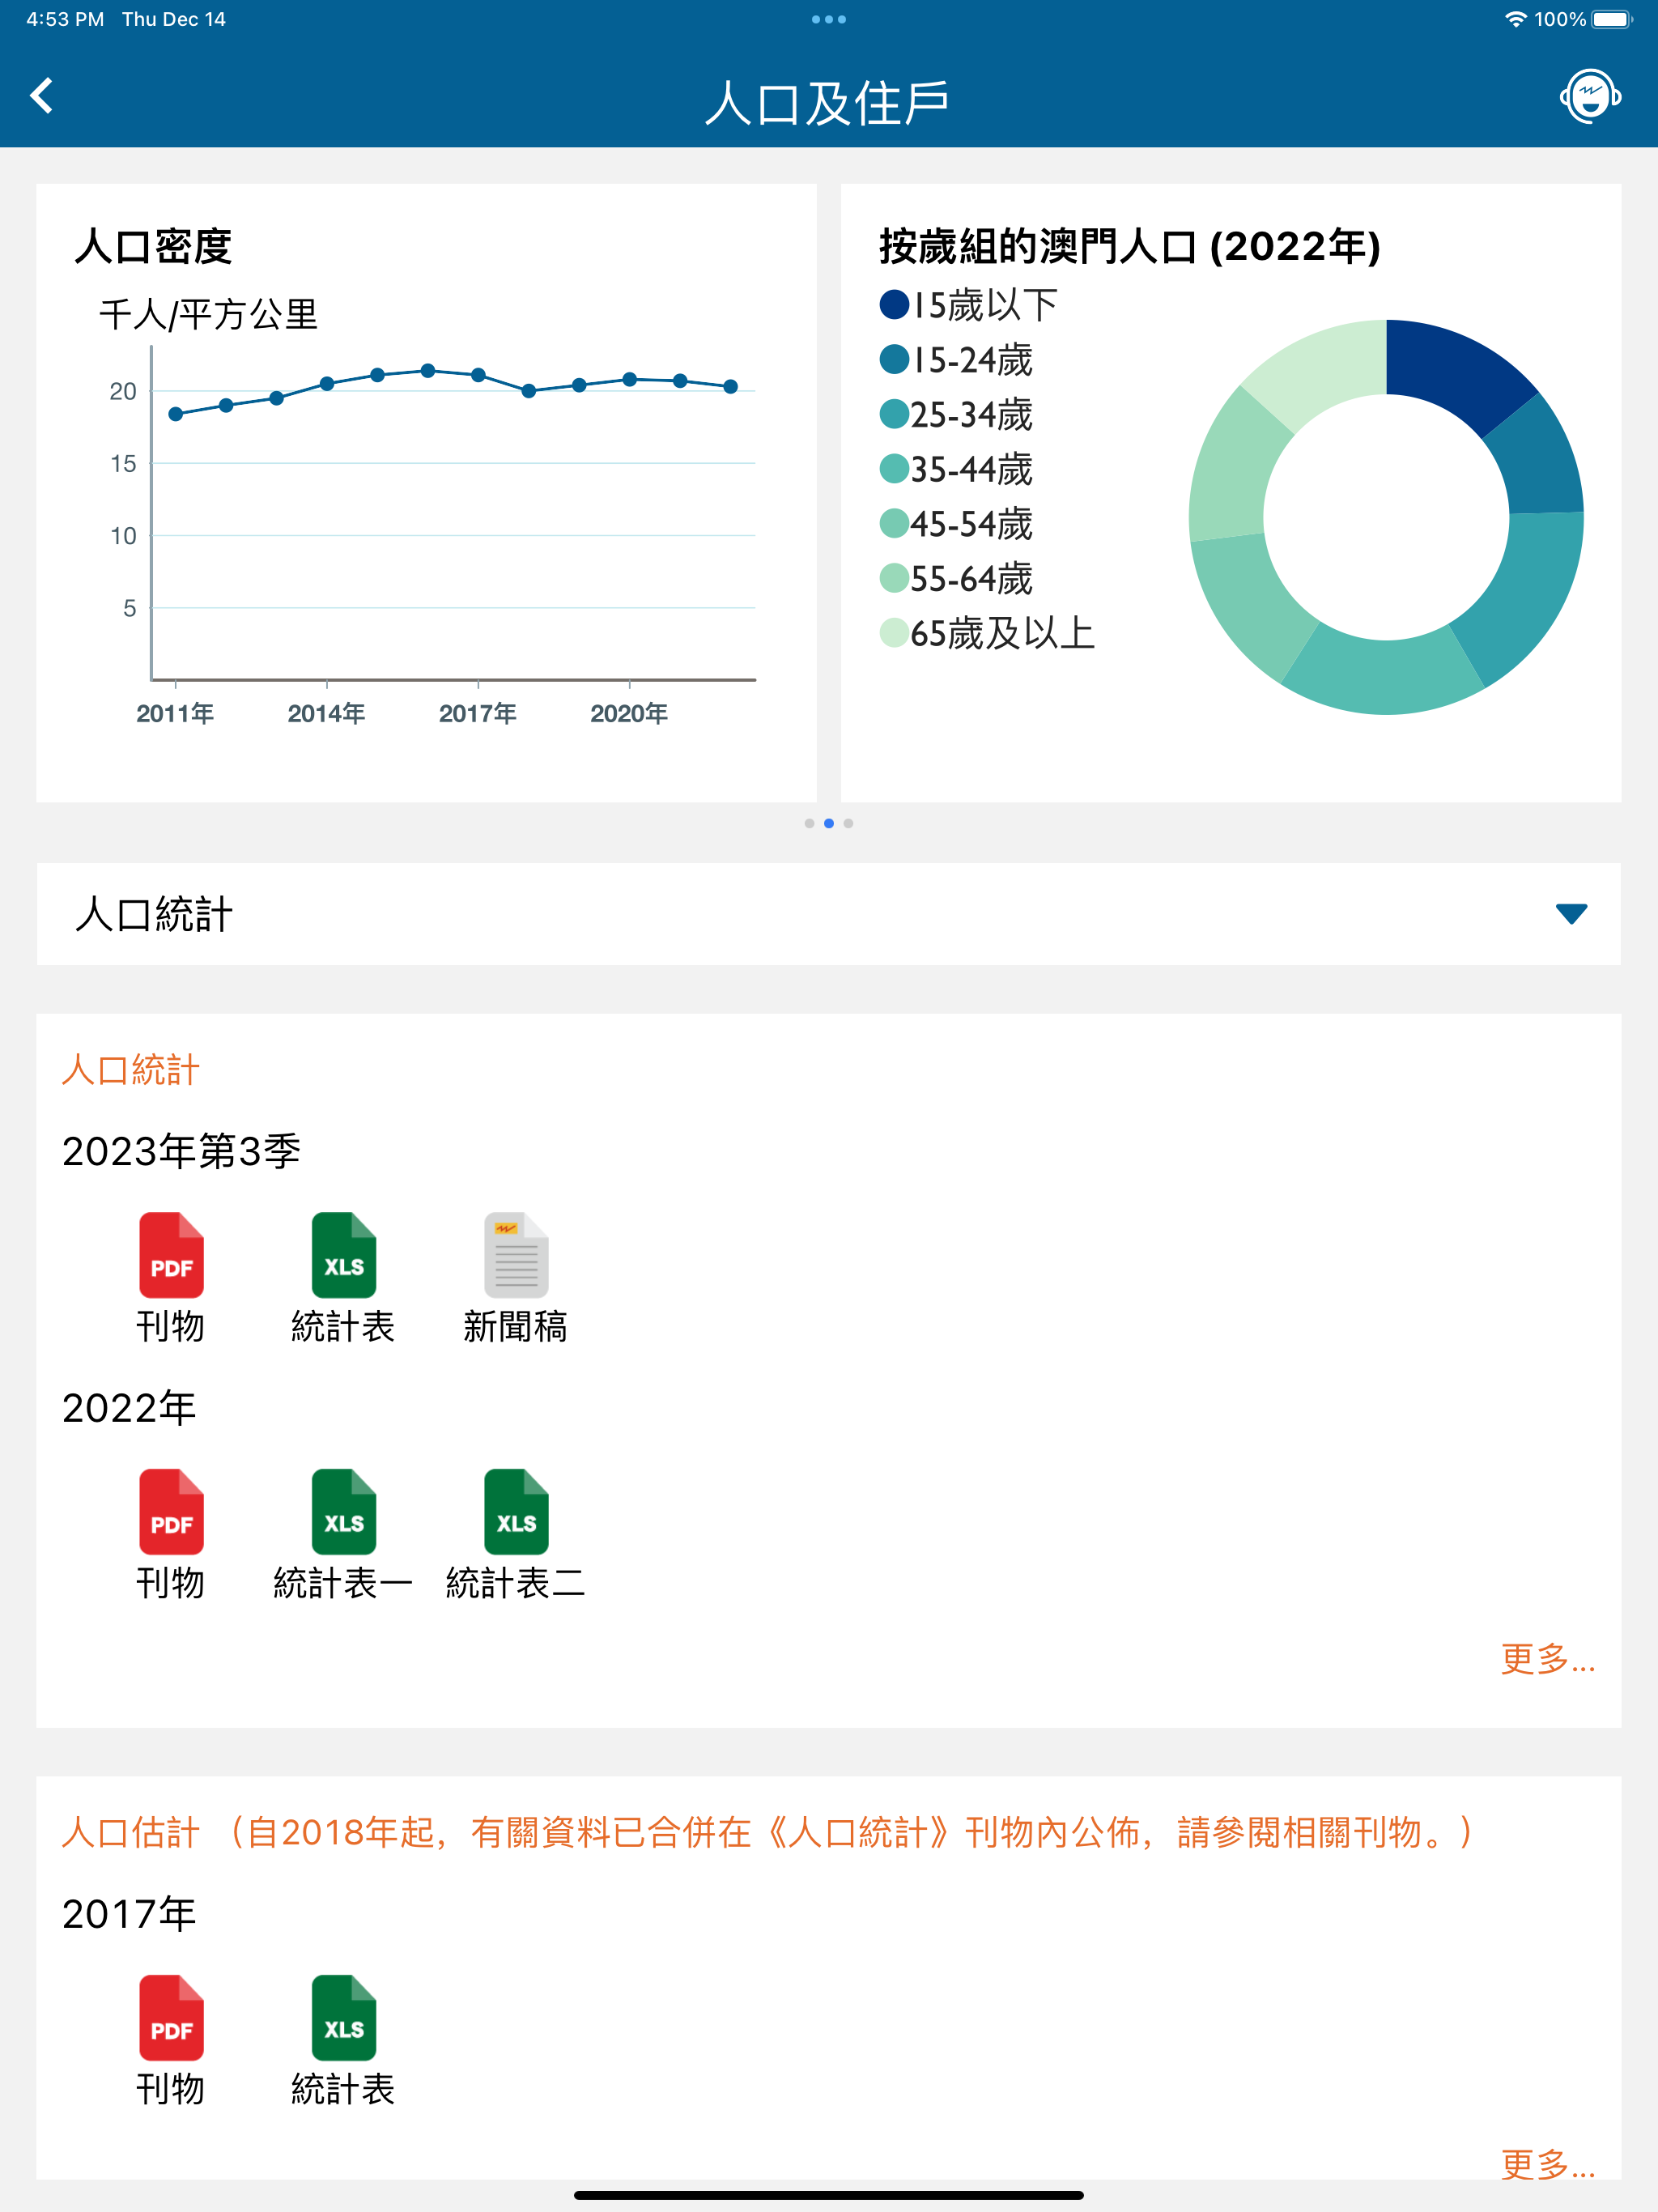
Task: Open the 2023年第3季 統計表 XLS file
Action: [x=343, y=1279]
